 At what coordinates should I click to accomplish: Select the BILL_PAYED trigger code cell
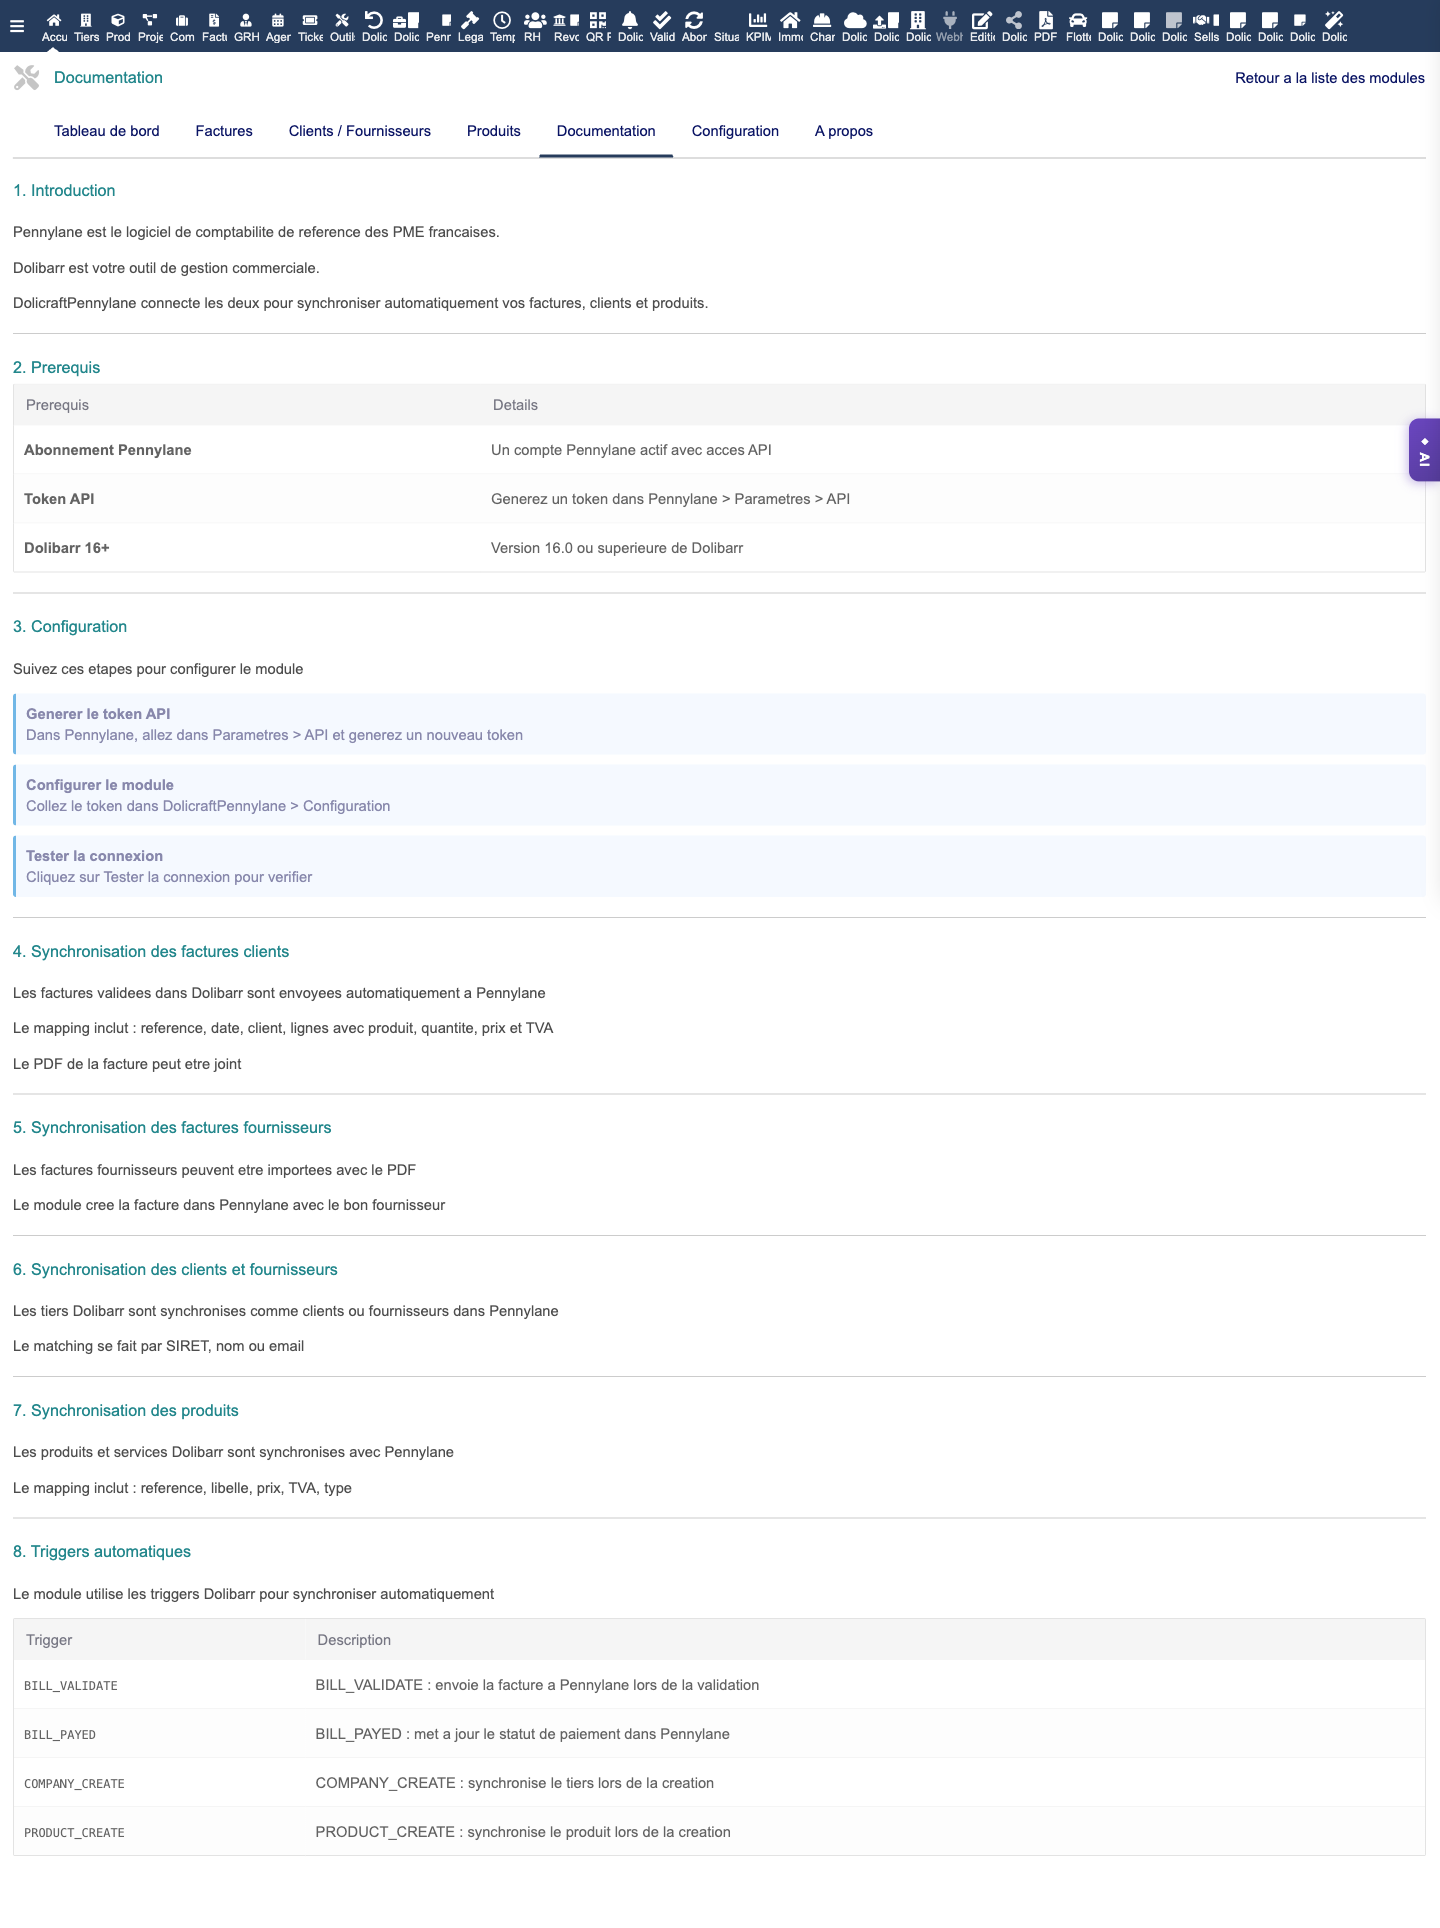point(60,1735)
